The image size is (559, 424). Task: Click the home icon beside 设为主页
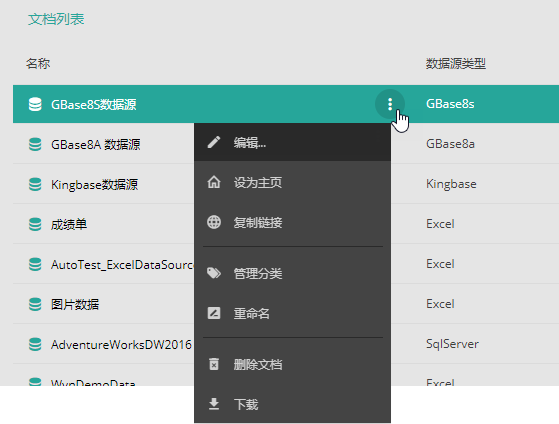pos(214,182)
